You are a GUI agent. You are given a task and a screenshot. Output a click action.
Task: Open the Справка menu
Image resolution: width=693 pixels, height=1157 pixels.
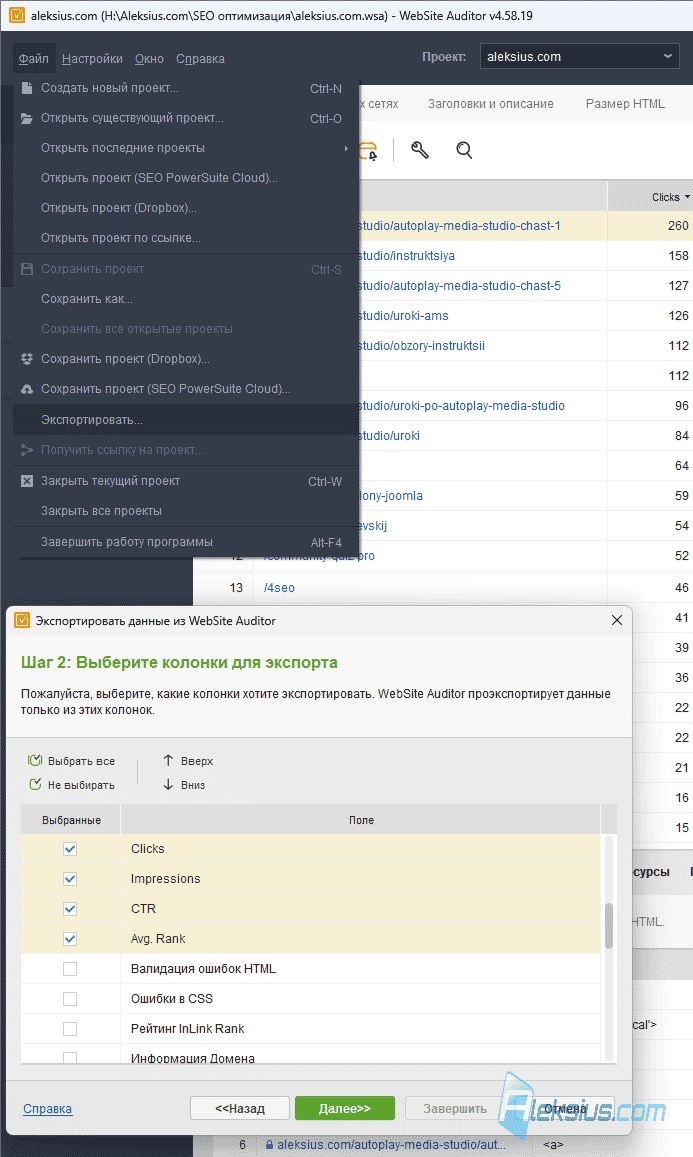coord(200,58)
